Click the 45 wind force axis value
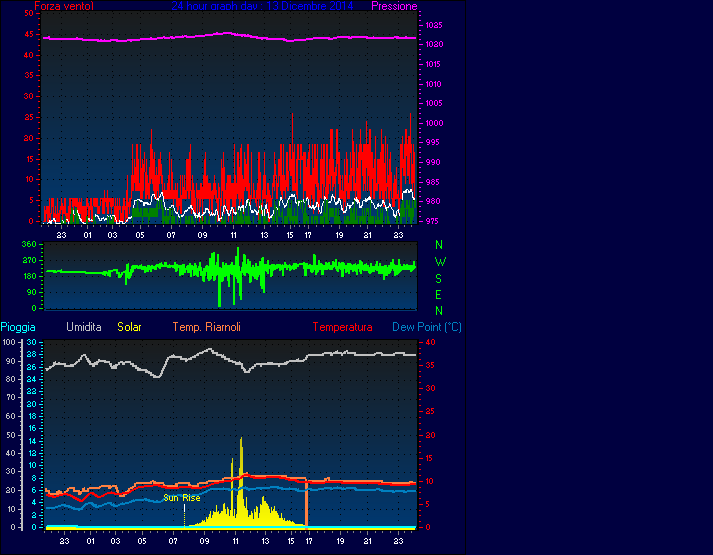Viewport: 713px width, 555px height. point(29,34)
